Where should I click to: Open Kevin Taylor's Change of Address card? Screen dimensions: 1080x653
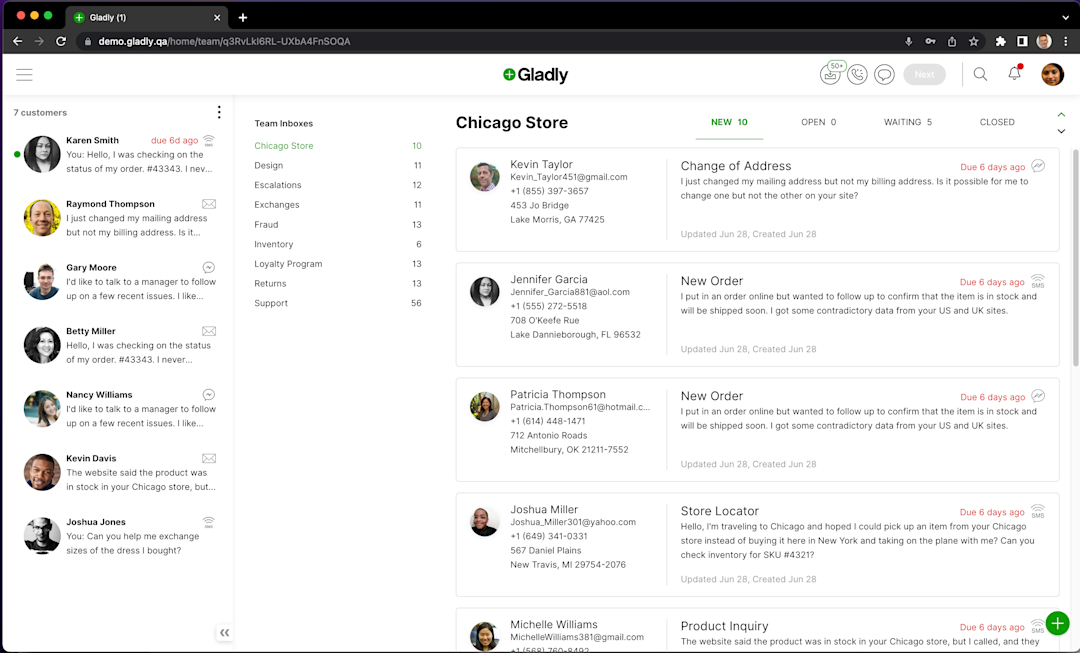point(757,199)
